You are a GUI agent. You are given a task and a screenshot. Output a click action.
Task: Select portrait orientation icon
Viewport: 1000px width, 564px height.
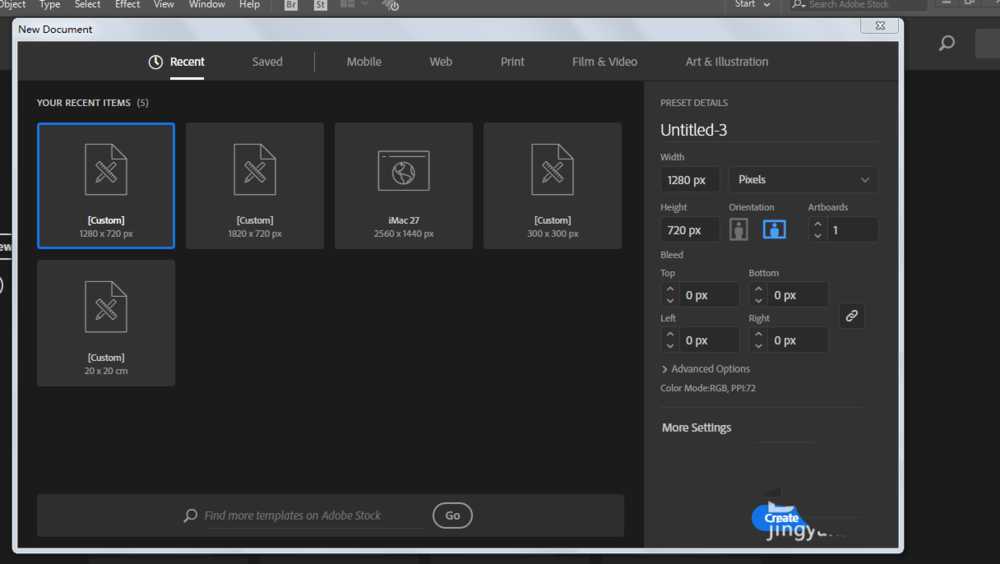[x=739, y=230]
